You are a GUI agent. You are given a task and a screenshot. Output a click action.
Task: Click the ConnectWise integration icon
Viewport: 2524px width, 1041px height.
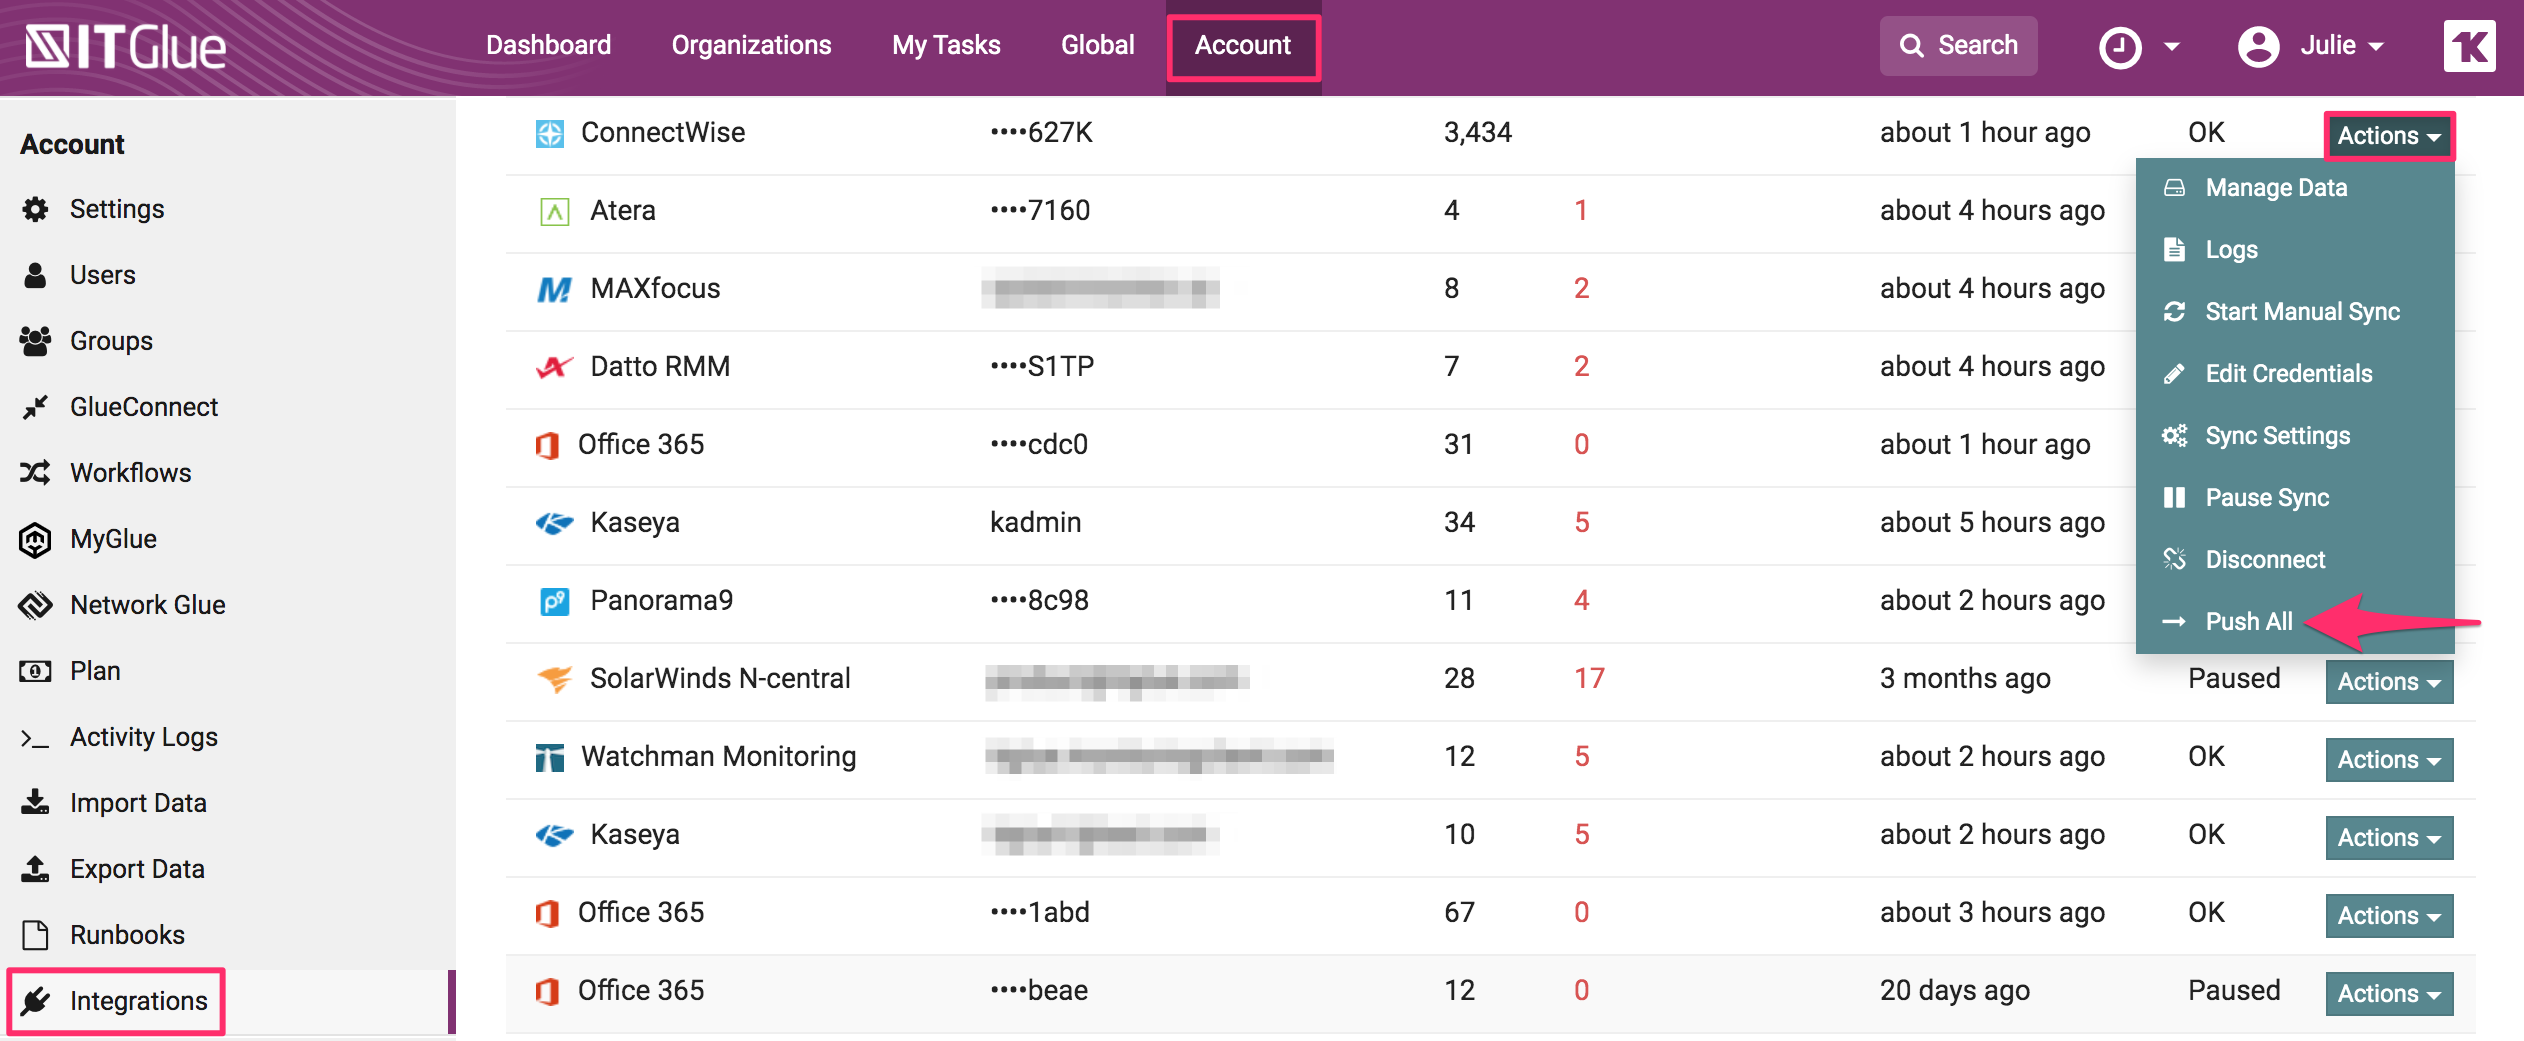click(x=550, y=133)
